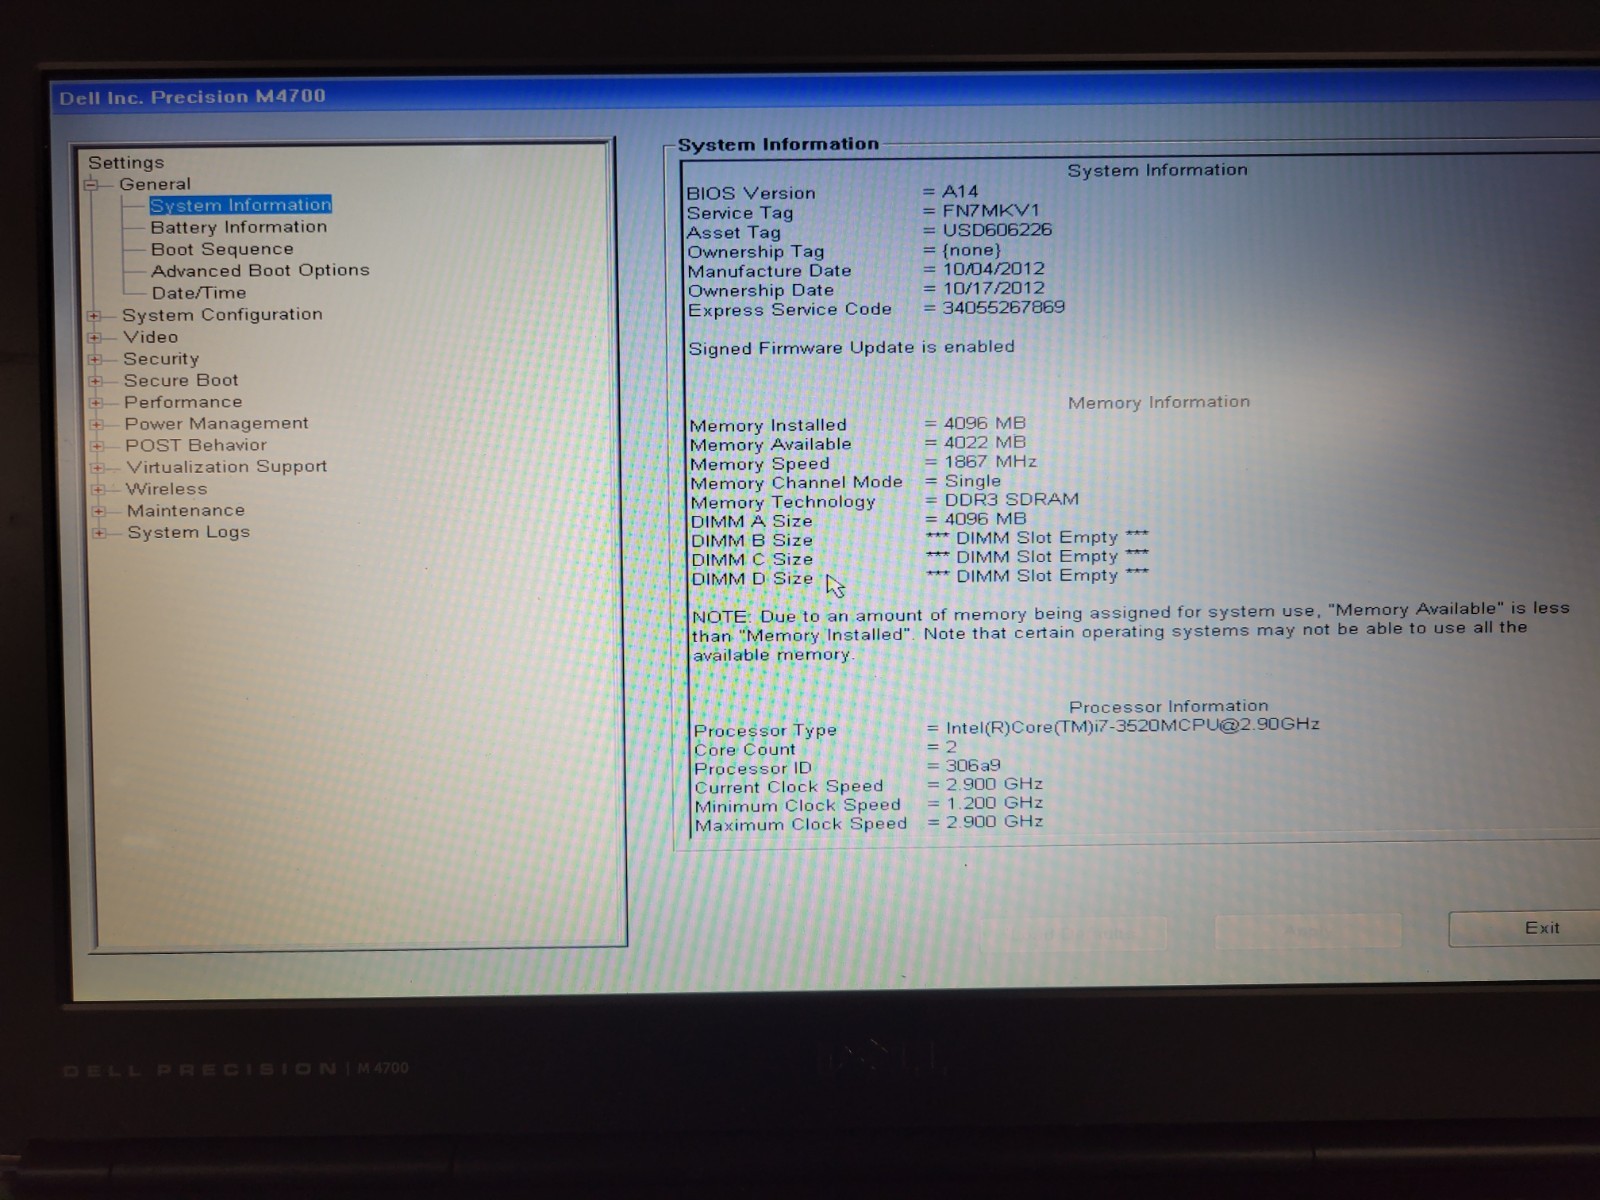Expand the Maintenance node
Viewport: 1600px width, 1200px height.
pos(98,511)
